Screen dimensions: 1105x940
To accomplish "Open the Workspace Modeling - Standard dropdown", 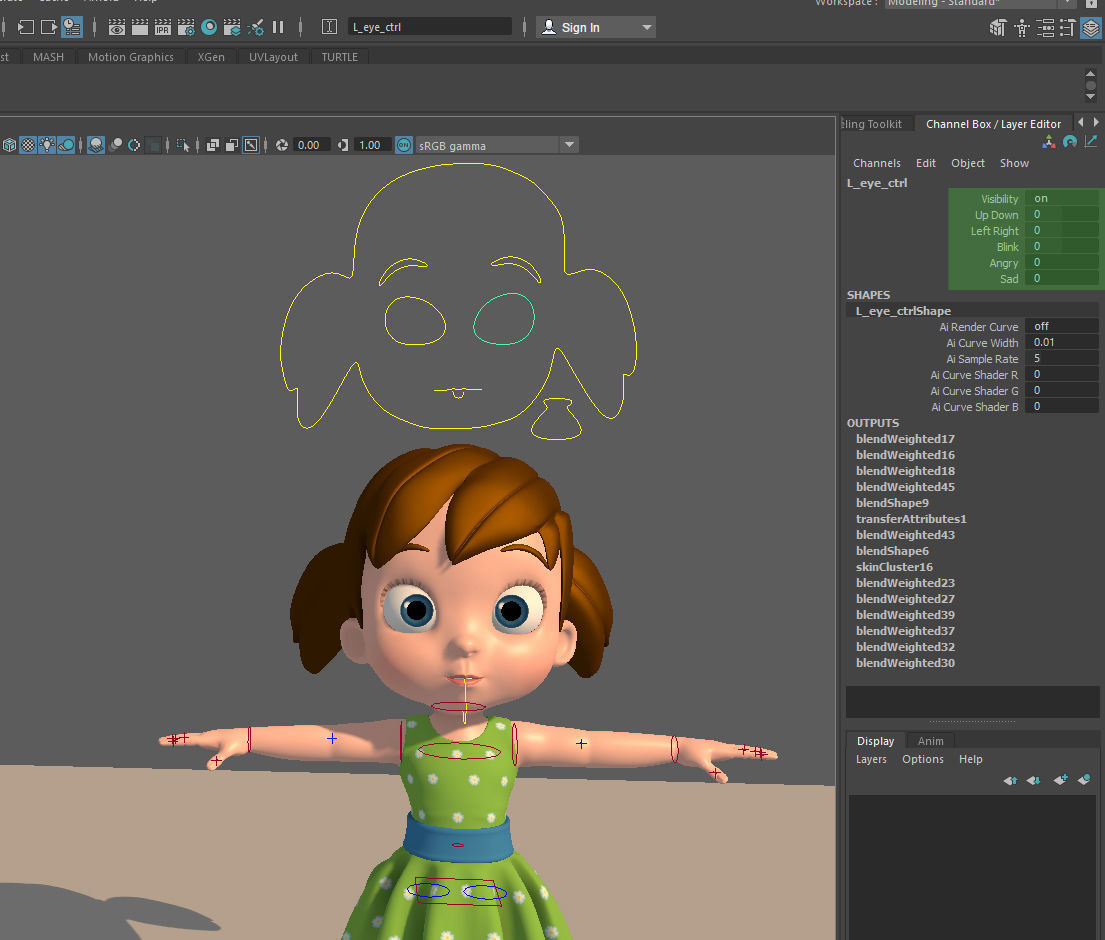I will click(980, 3).
